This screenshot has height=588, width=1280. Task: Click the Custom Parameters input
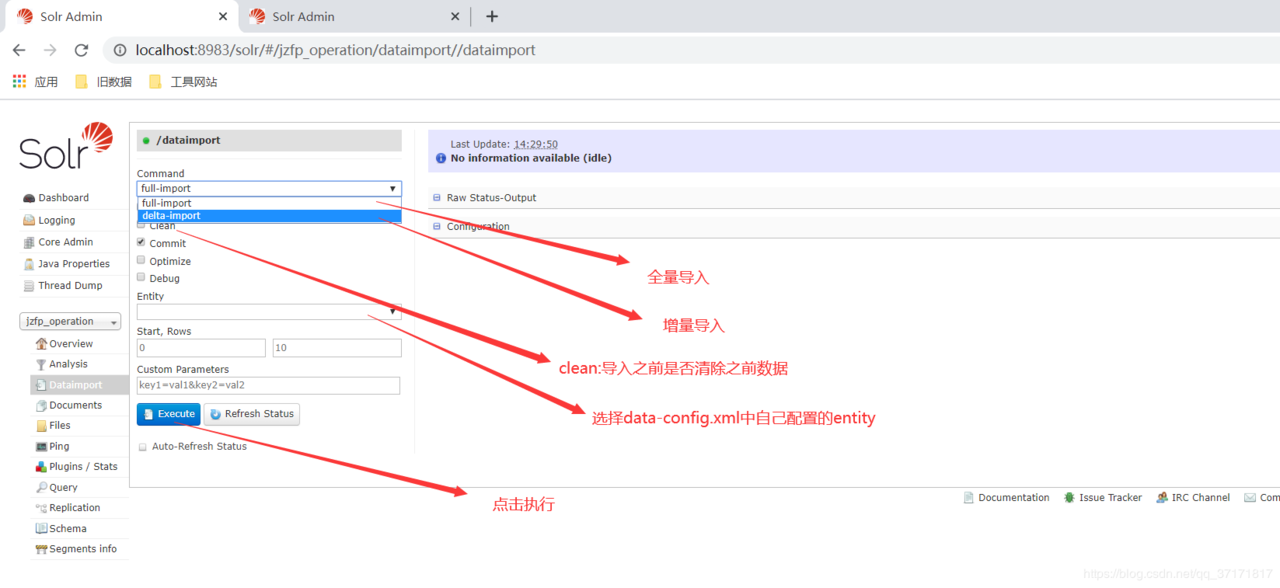(x=268, y=385)
